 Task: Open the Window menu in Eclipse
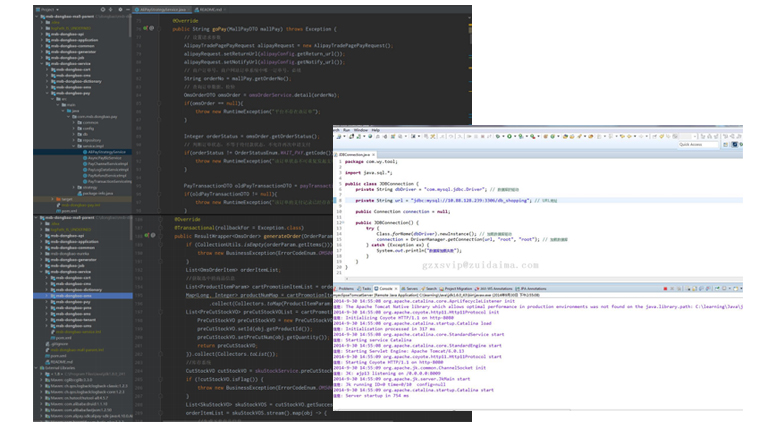pyautogui.click(x=361, y=130)
